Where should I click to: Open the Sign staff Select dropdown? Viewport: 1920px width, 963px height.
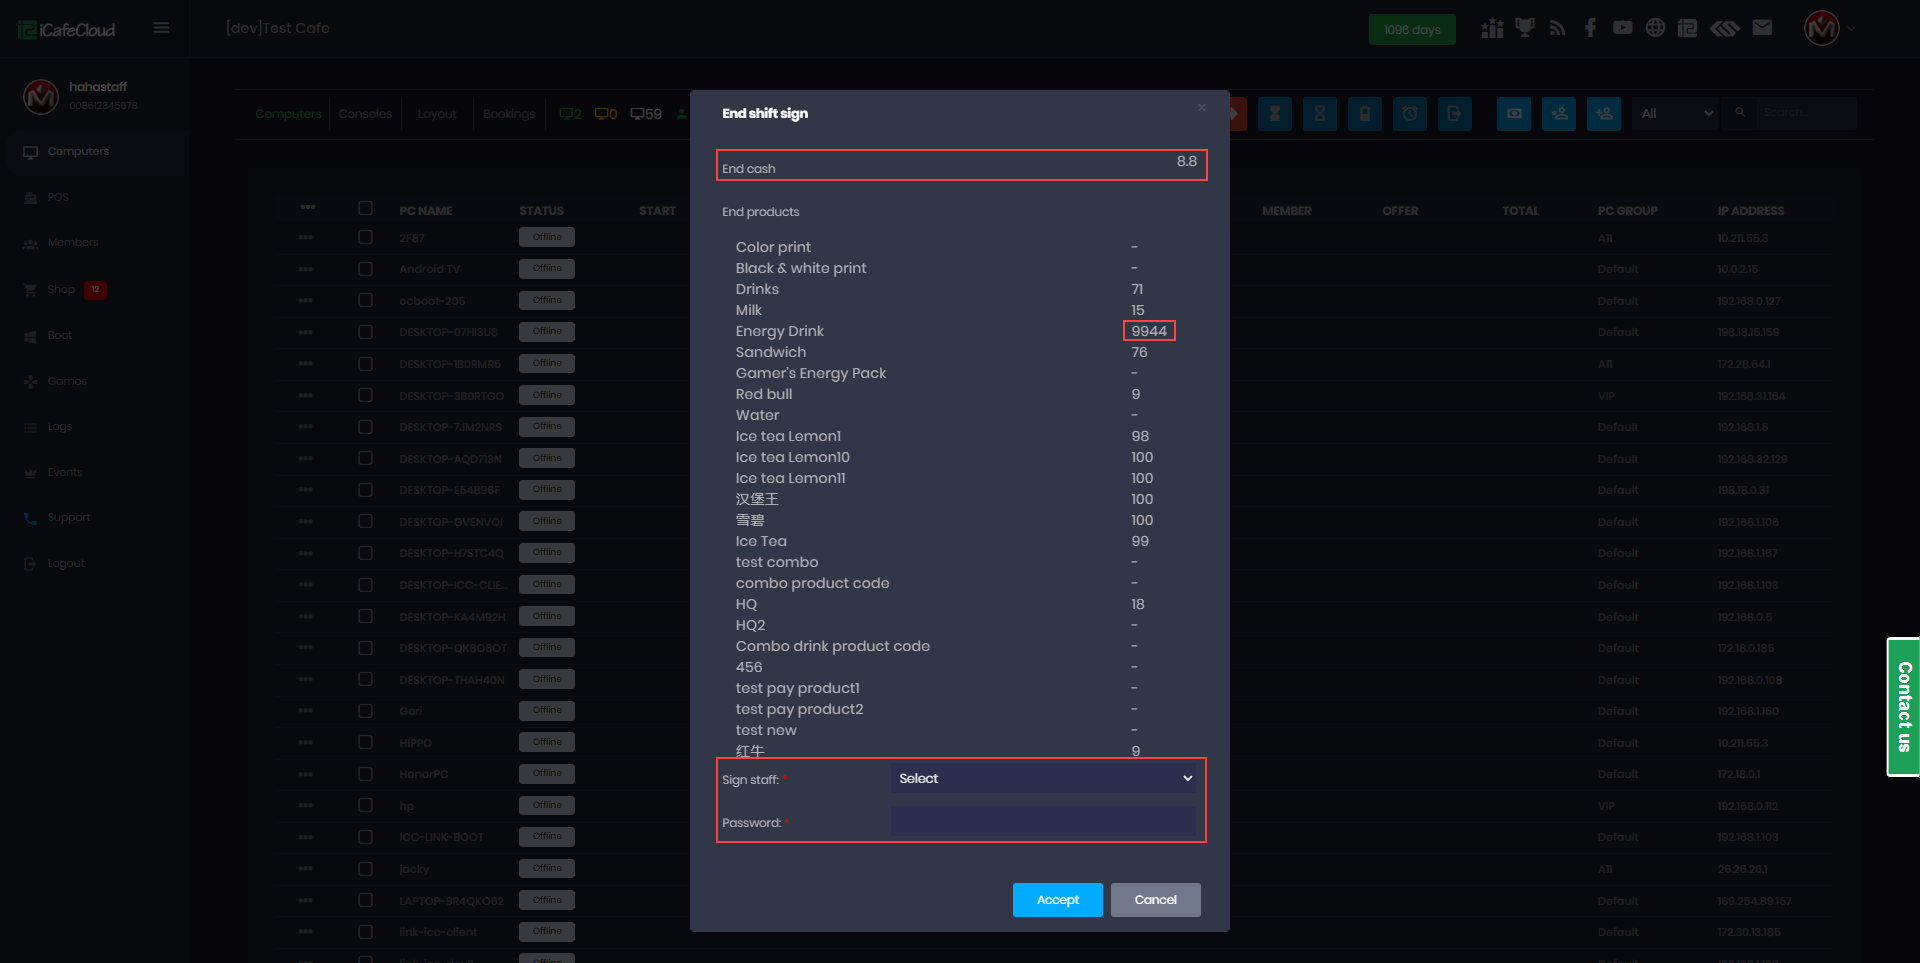[1043, 778]
